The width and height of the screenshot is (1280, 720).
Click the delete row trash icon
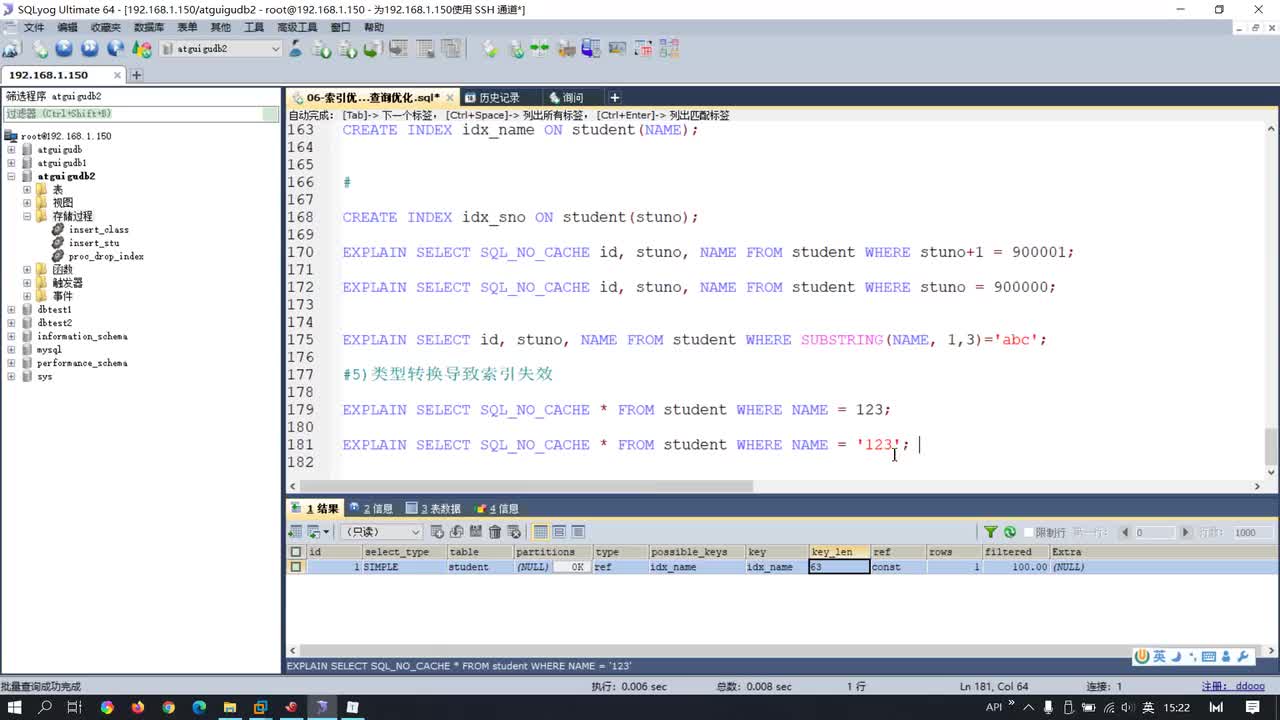click(x=495, y=532)
